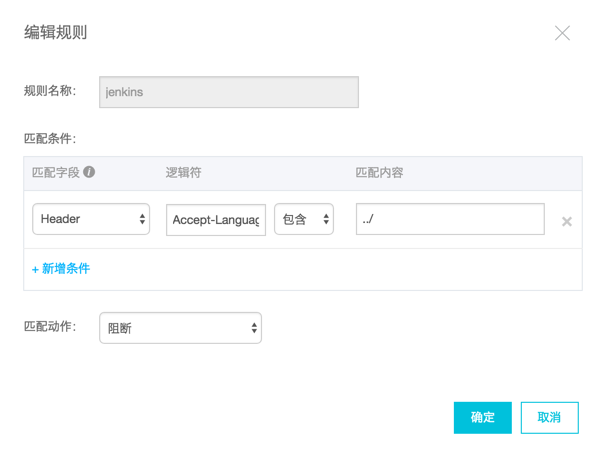This screenshot has height=450, width=592.
Task: Click the info icon beside 匹配字段
Action: [89, 172]
